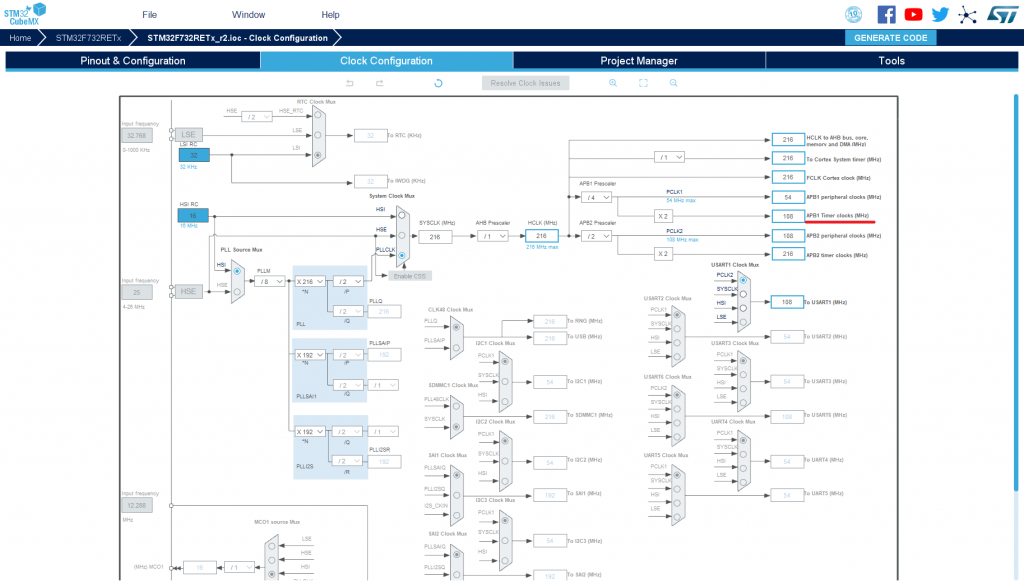Select SYSCLK in USART1 Clock Mux
The image size is (1024, 586).
coord(743,294)
